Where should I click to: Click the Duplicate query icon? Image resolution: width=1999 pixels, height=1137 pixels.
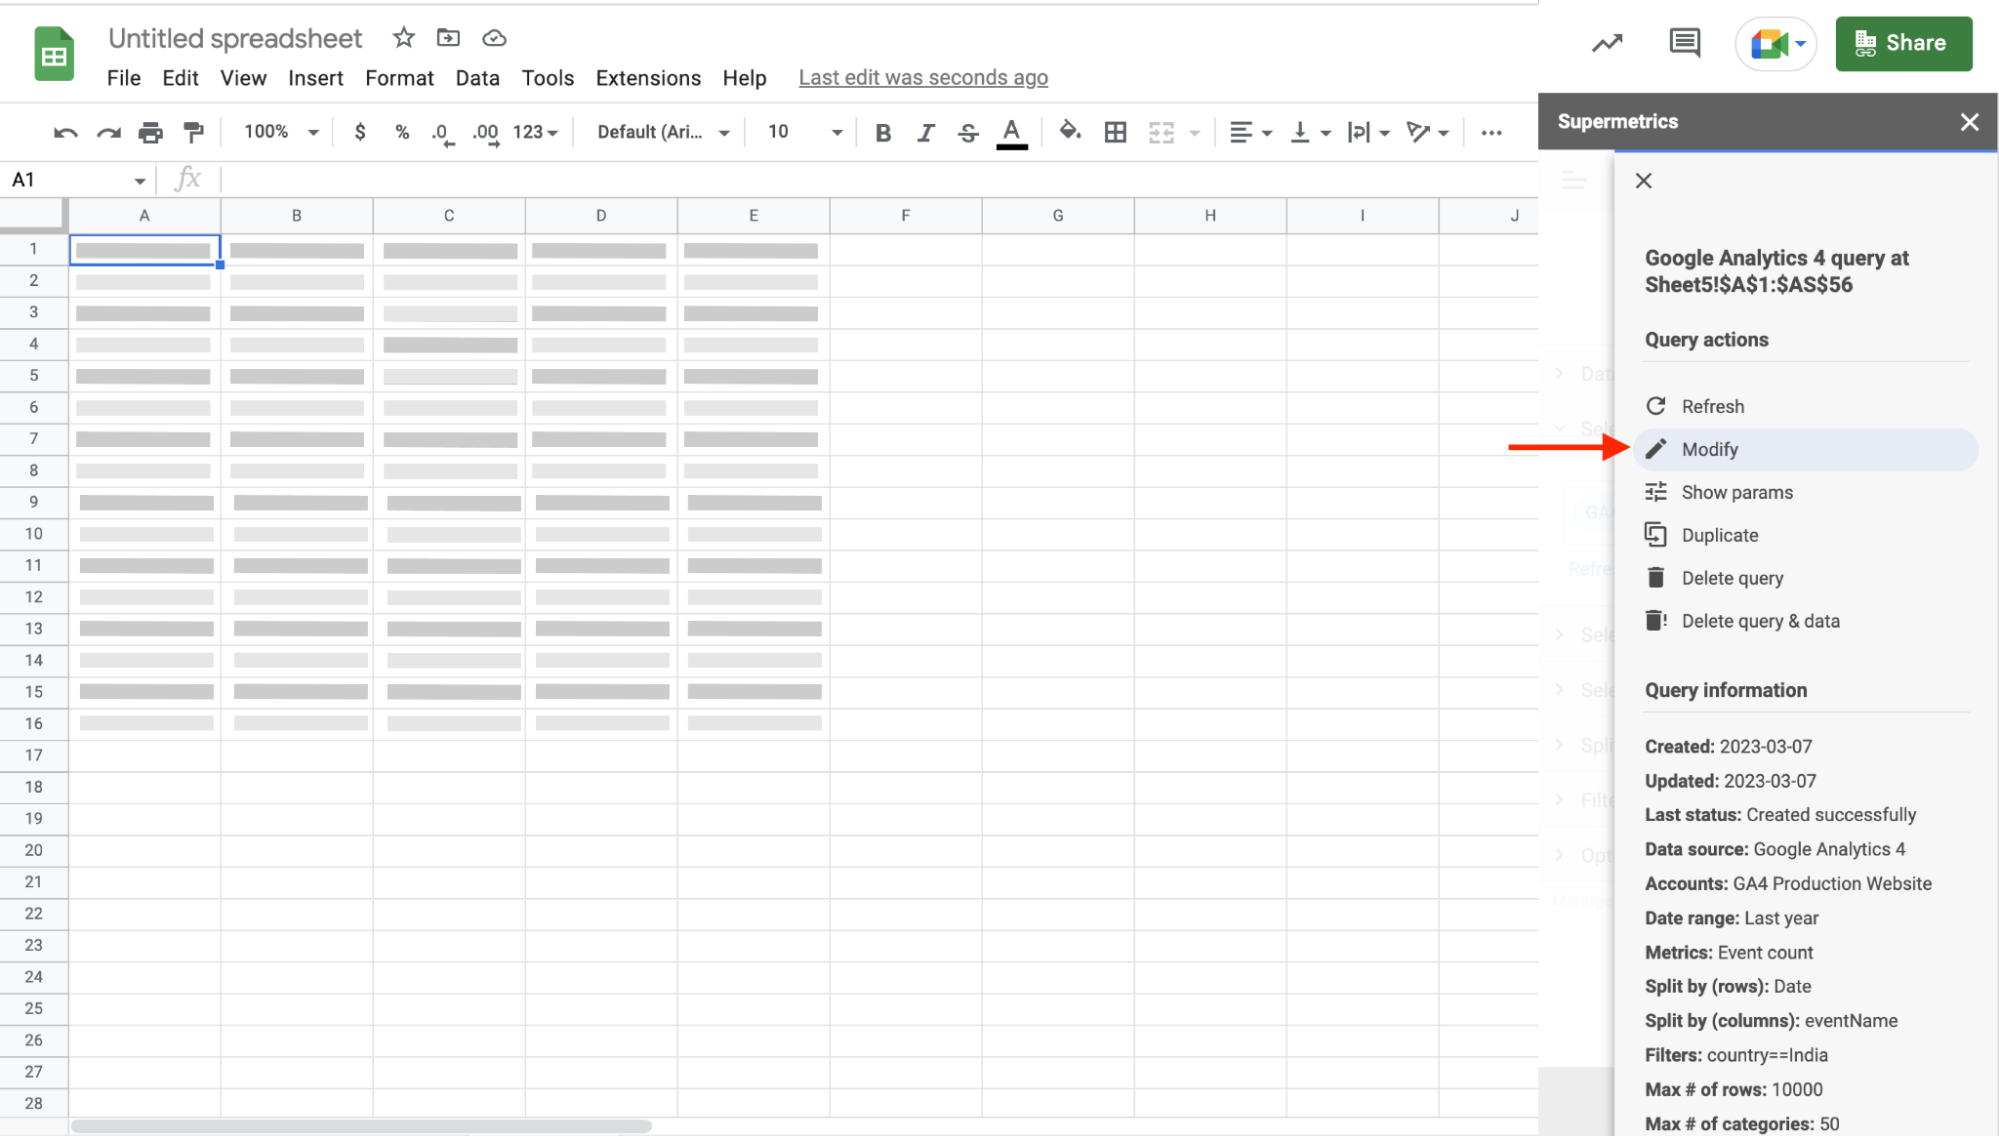click(x=1656, y=535)
